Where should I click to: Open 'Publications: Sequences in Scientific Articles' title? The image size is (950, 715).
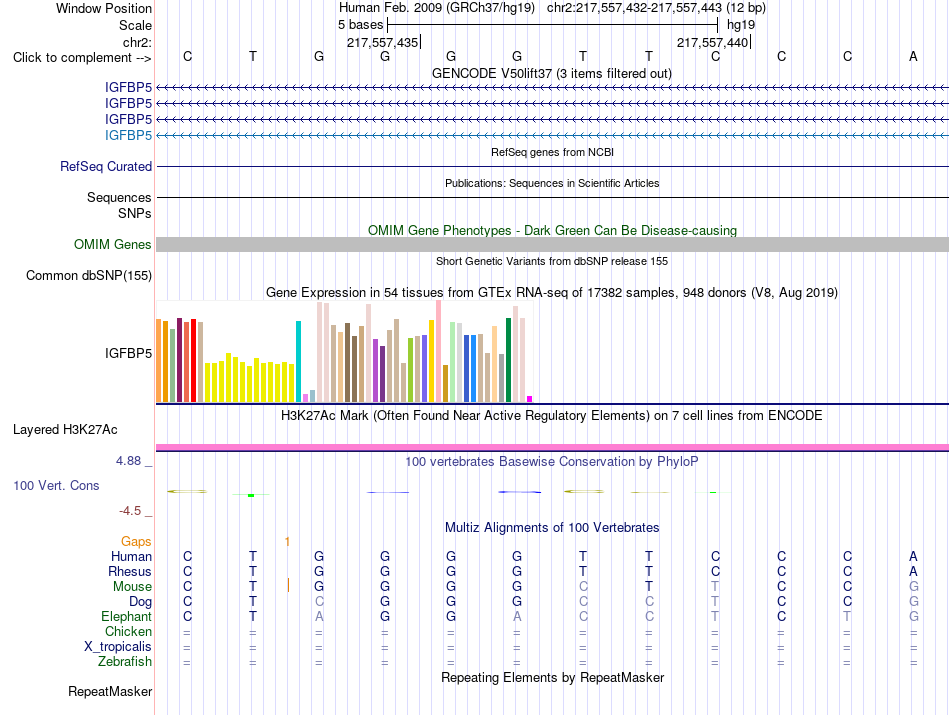coord(552,183)
